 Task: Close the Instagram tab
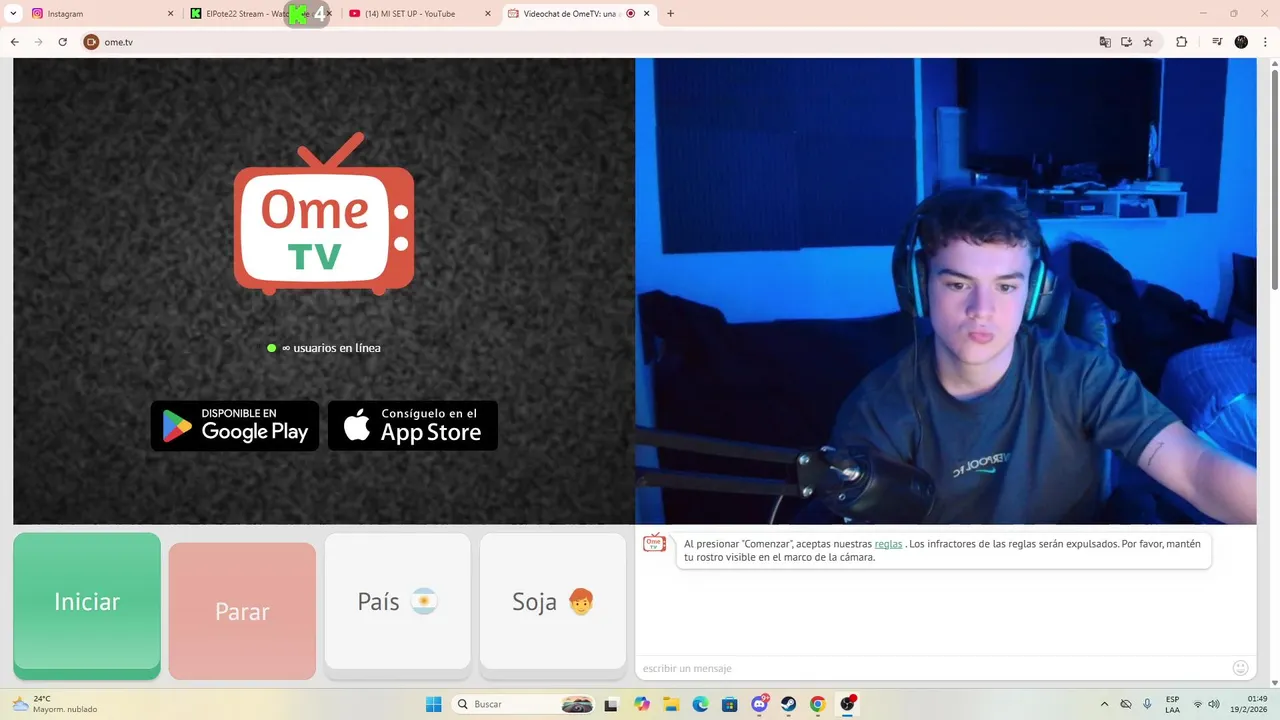click(170, 14)
